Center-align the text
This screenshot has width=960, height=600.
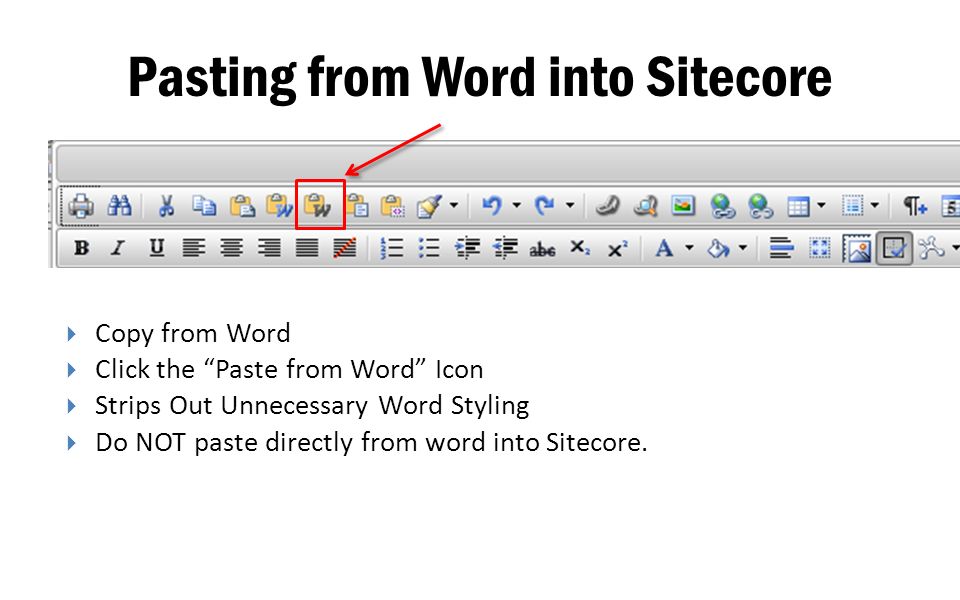pos(231,248)
